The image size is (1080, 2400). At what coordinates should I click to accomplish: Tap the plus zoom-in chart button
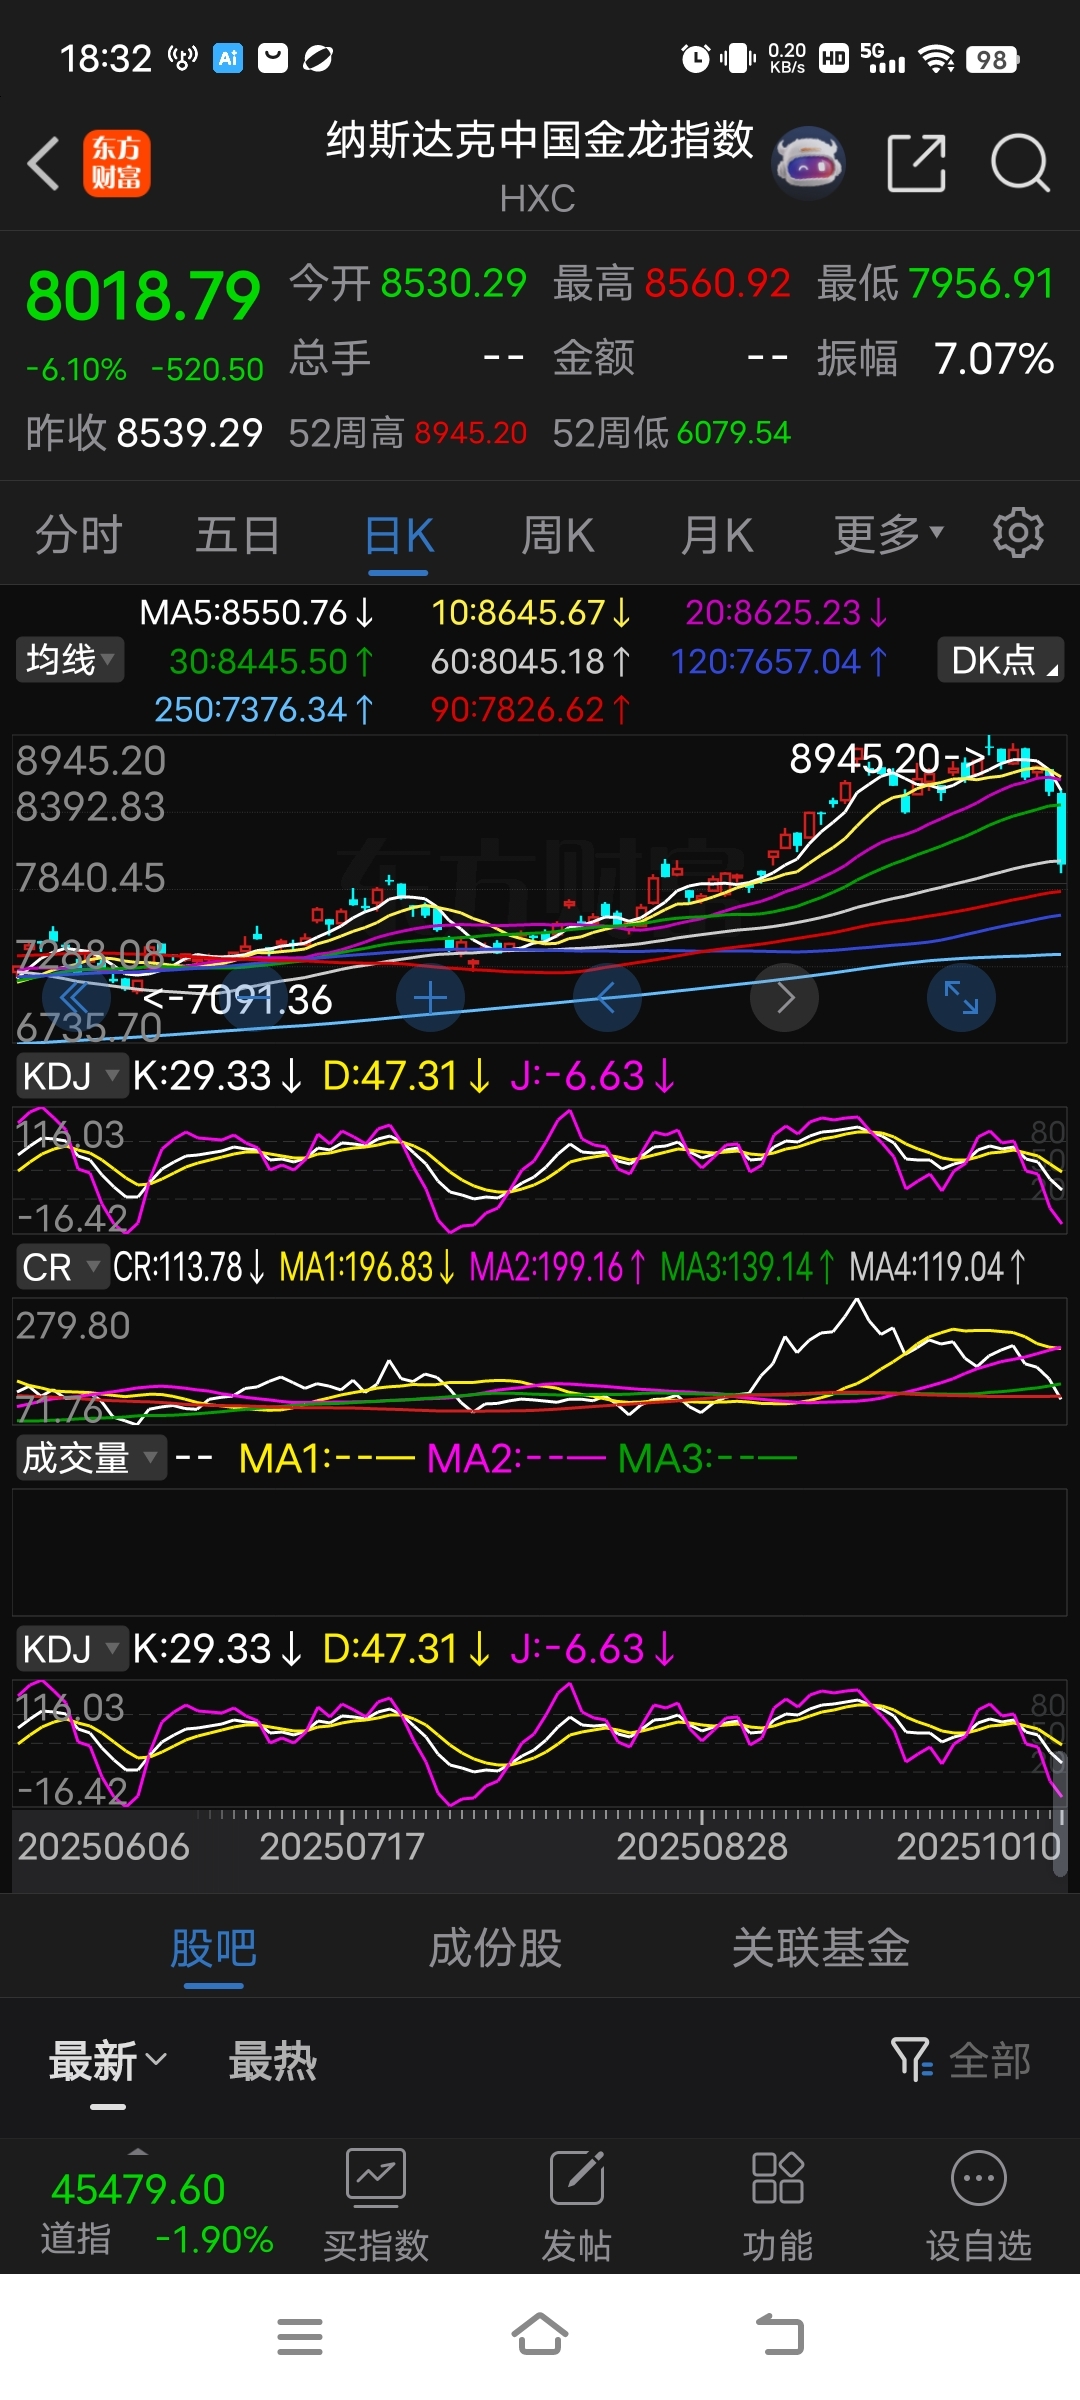(x=430, y=997)
